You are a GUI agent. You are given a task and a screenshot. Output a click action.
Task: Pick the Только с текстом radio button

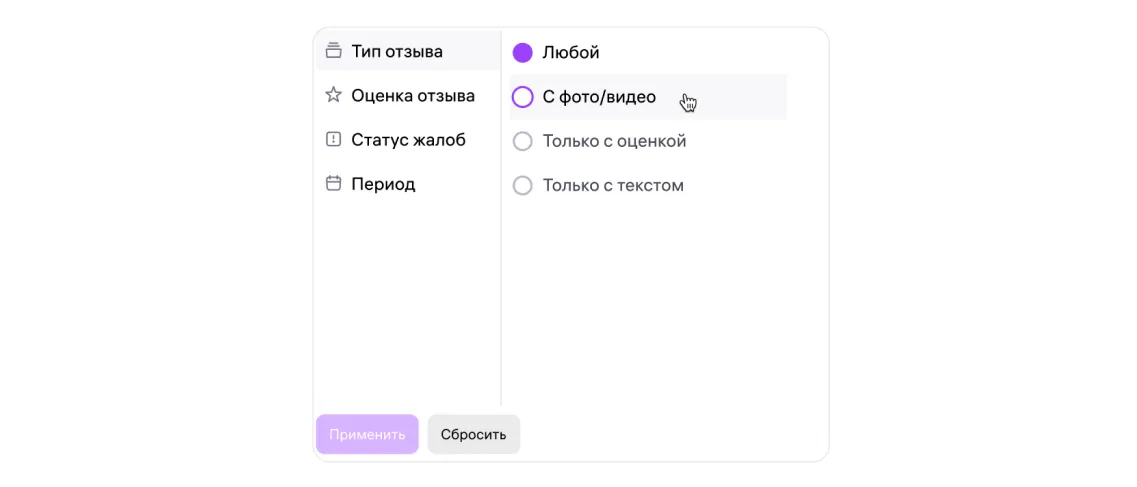522,185
